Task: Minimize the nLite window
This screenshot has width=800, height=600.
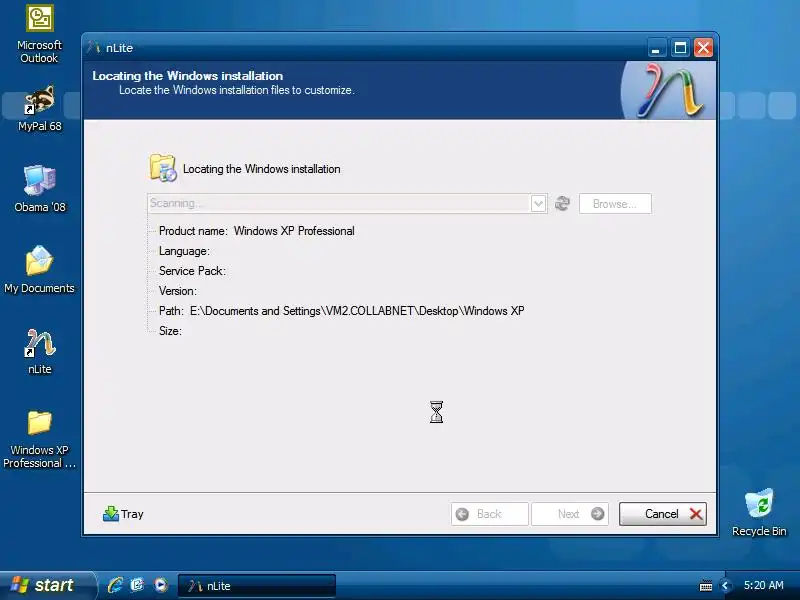Action: pos(656,48)
